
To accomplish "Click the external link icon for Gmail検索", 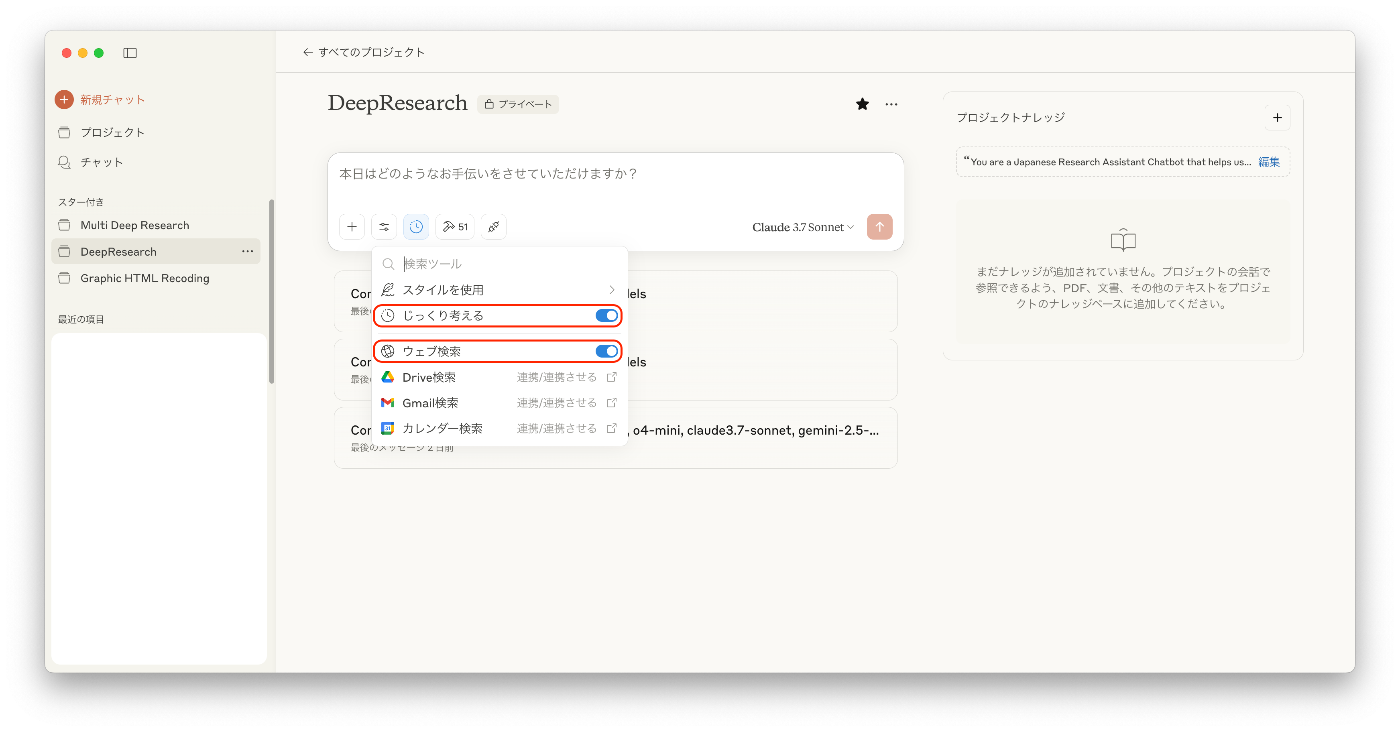I will point(612,403).
